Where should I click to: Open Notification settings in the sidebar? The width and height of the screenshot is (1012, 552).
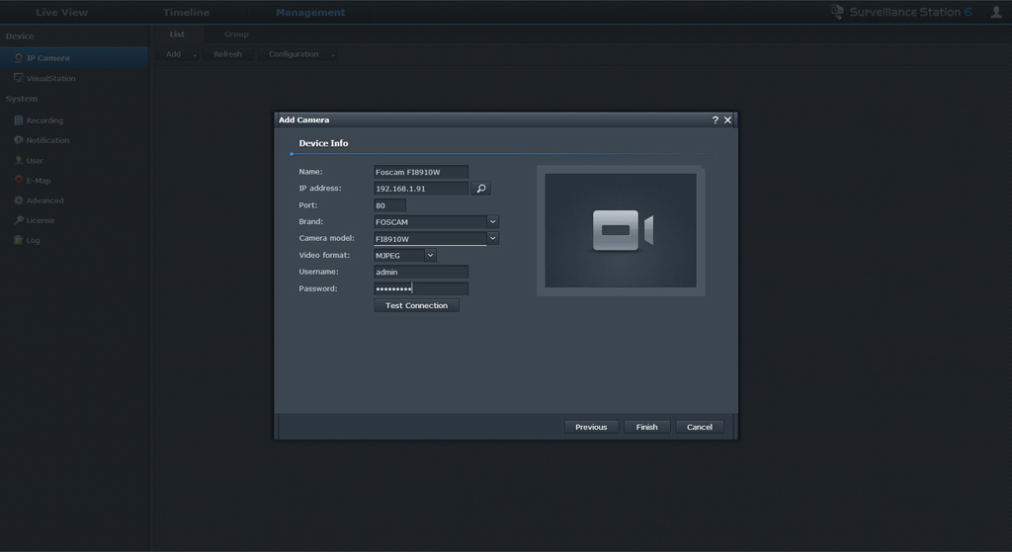(x=47, y=140)
